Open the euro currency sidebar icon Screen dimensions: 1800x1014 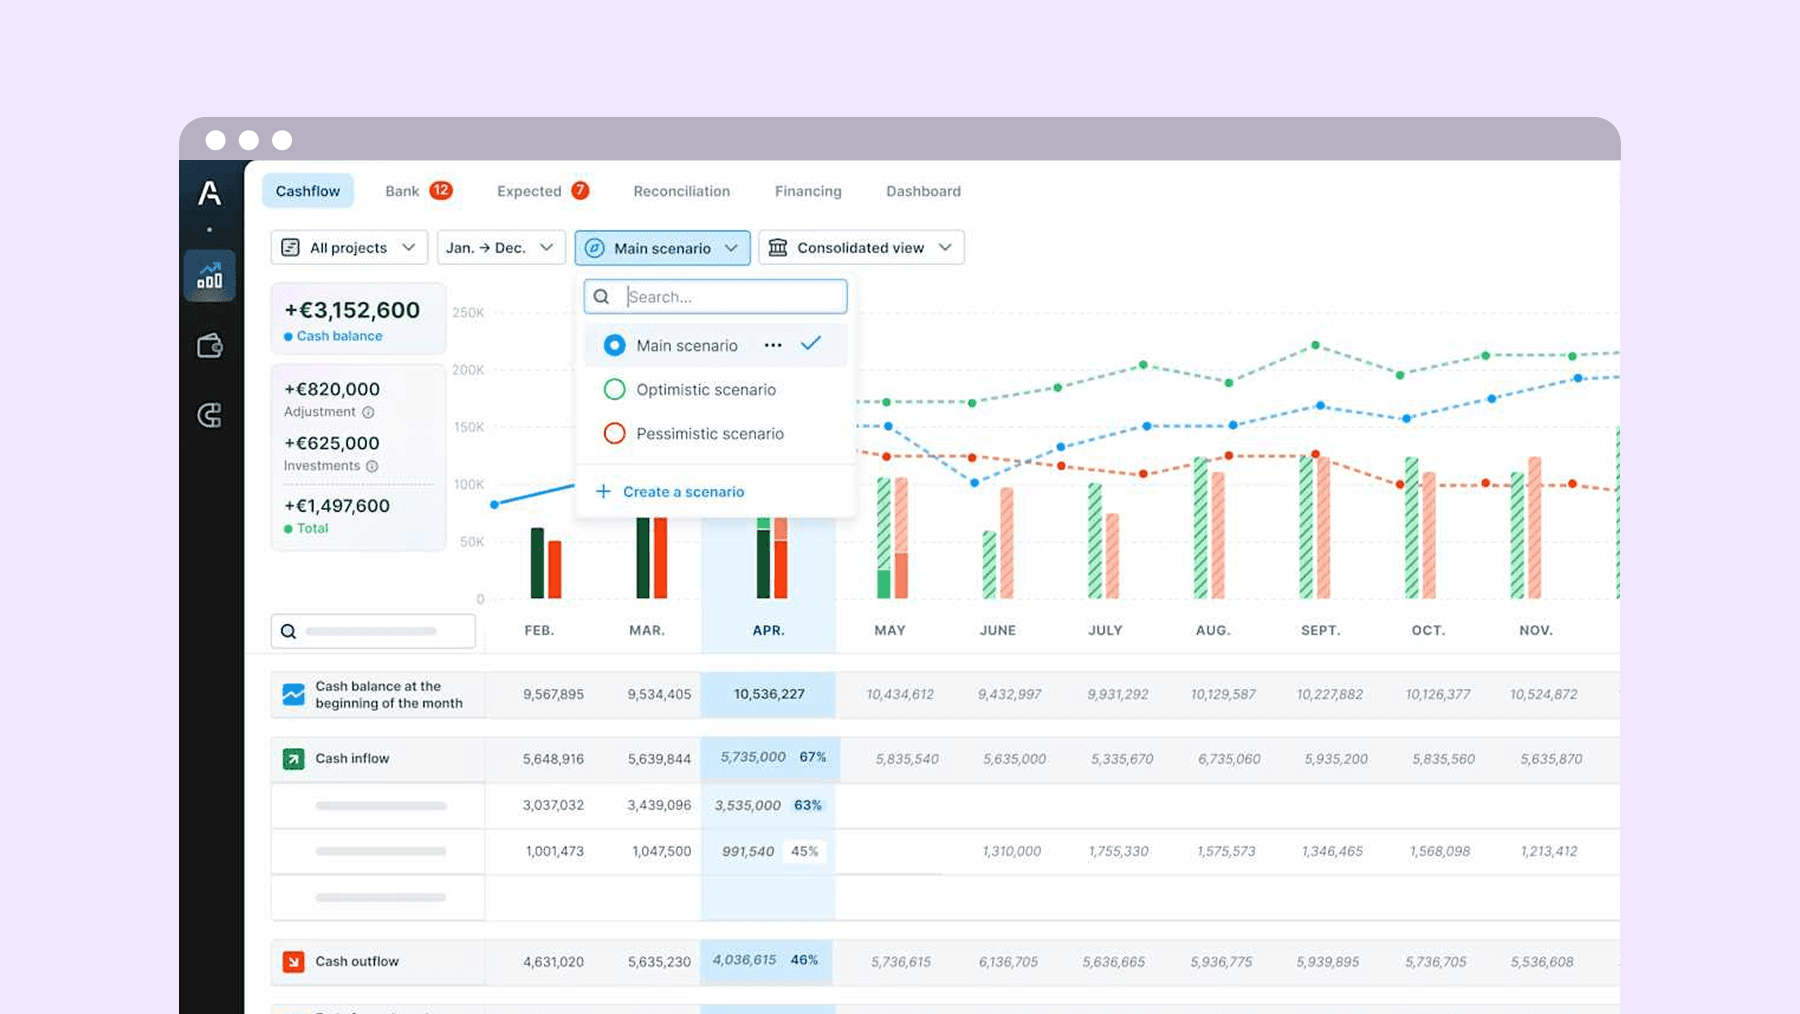(x=210, y=415)
